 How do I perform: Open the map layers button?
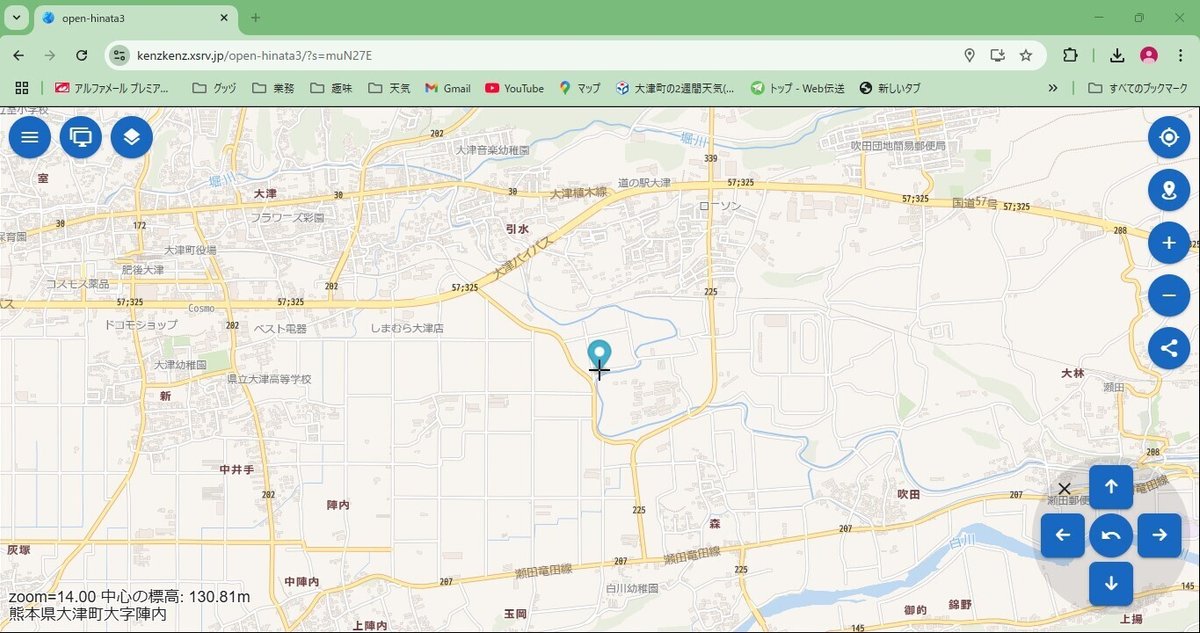click(132, 137)
